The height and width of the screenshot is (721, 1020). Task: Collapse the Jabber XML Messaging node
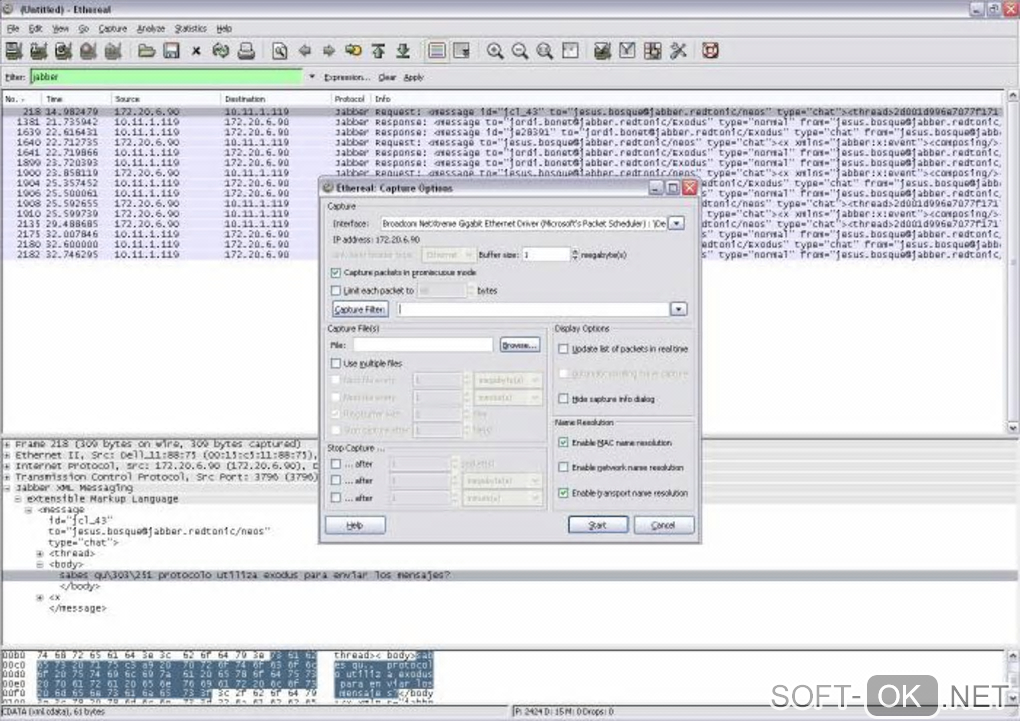pos(7,487)
